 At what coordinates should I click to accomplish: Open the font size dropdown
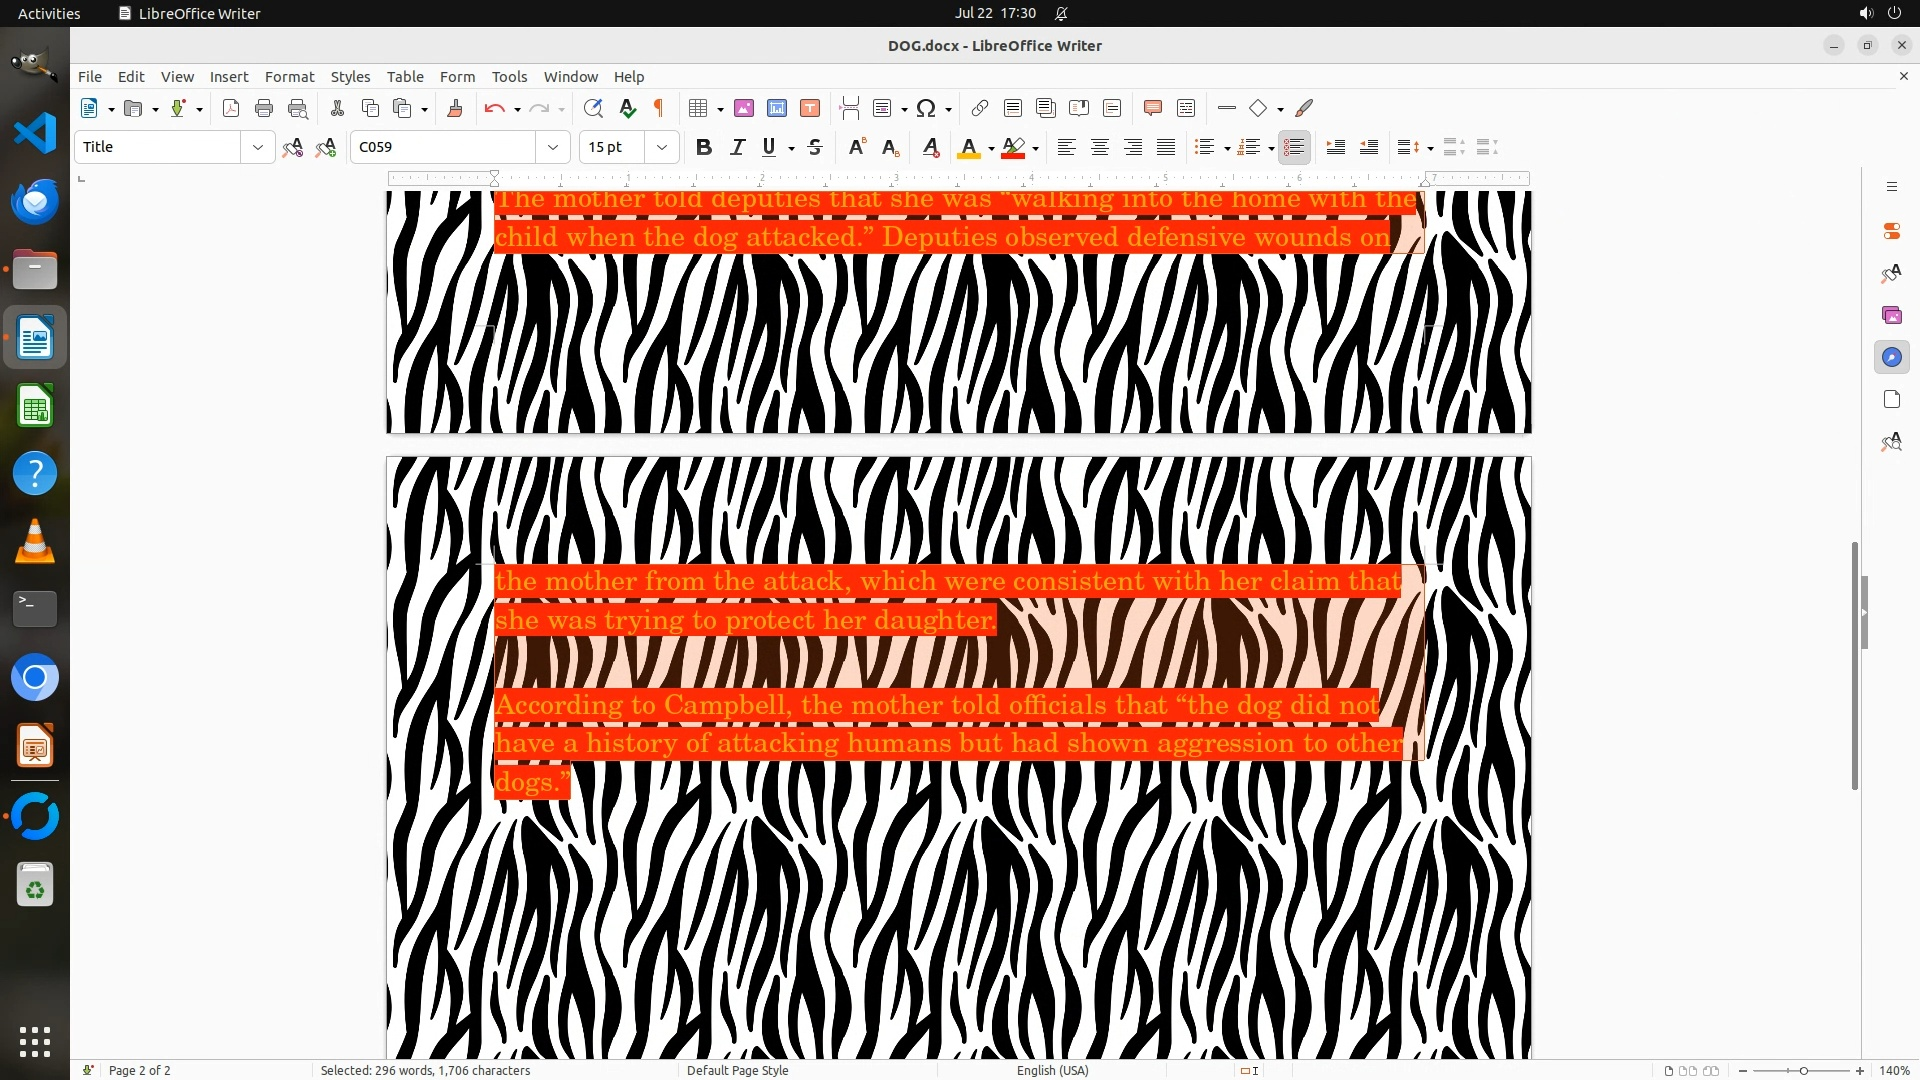[x=661, y=147]
